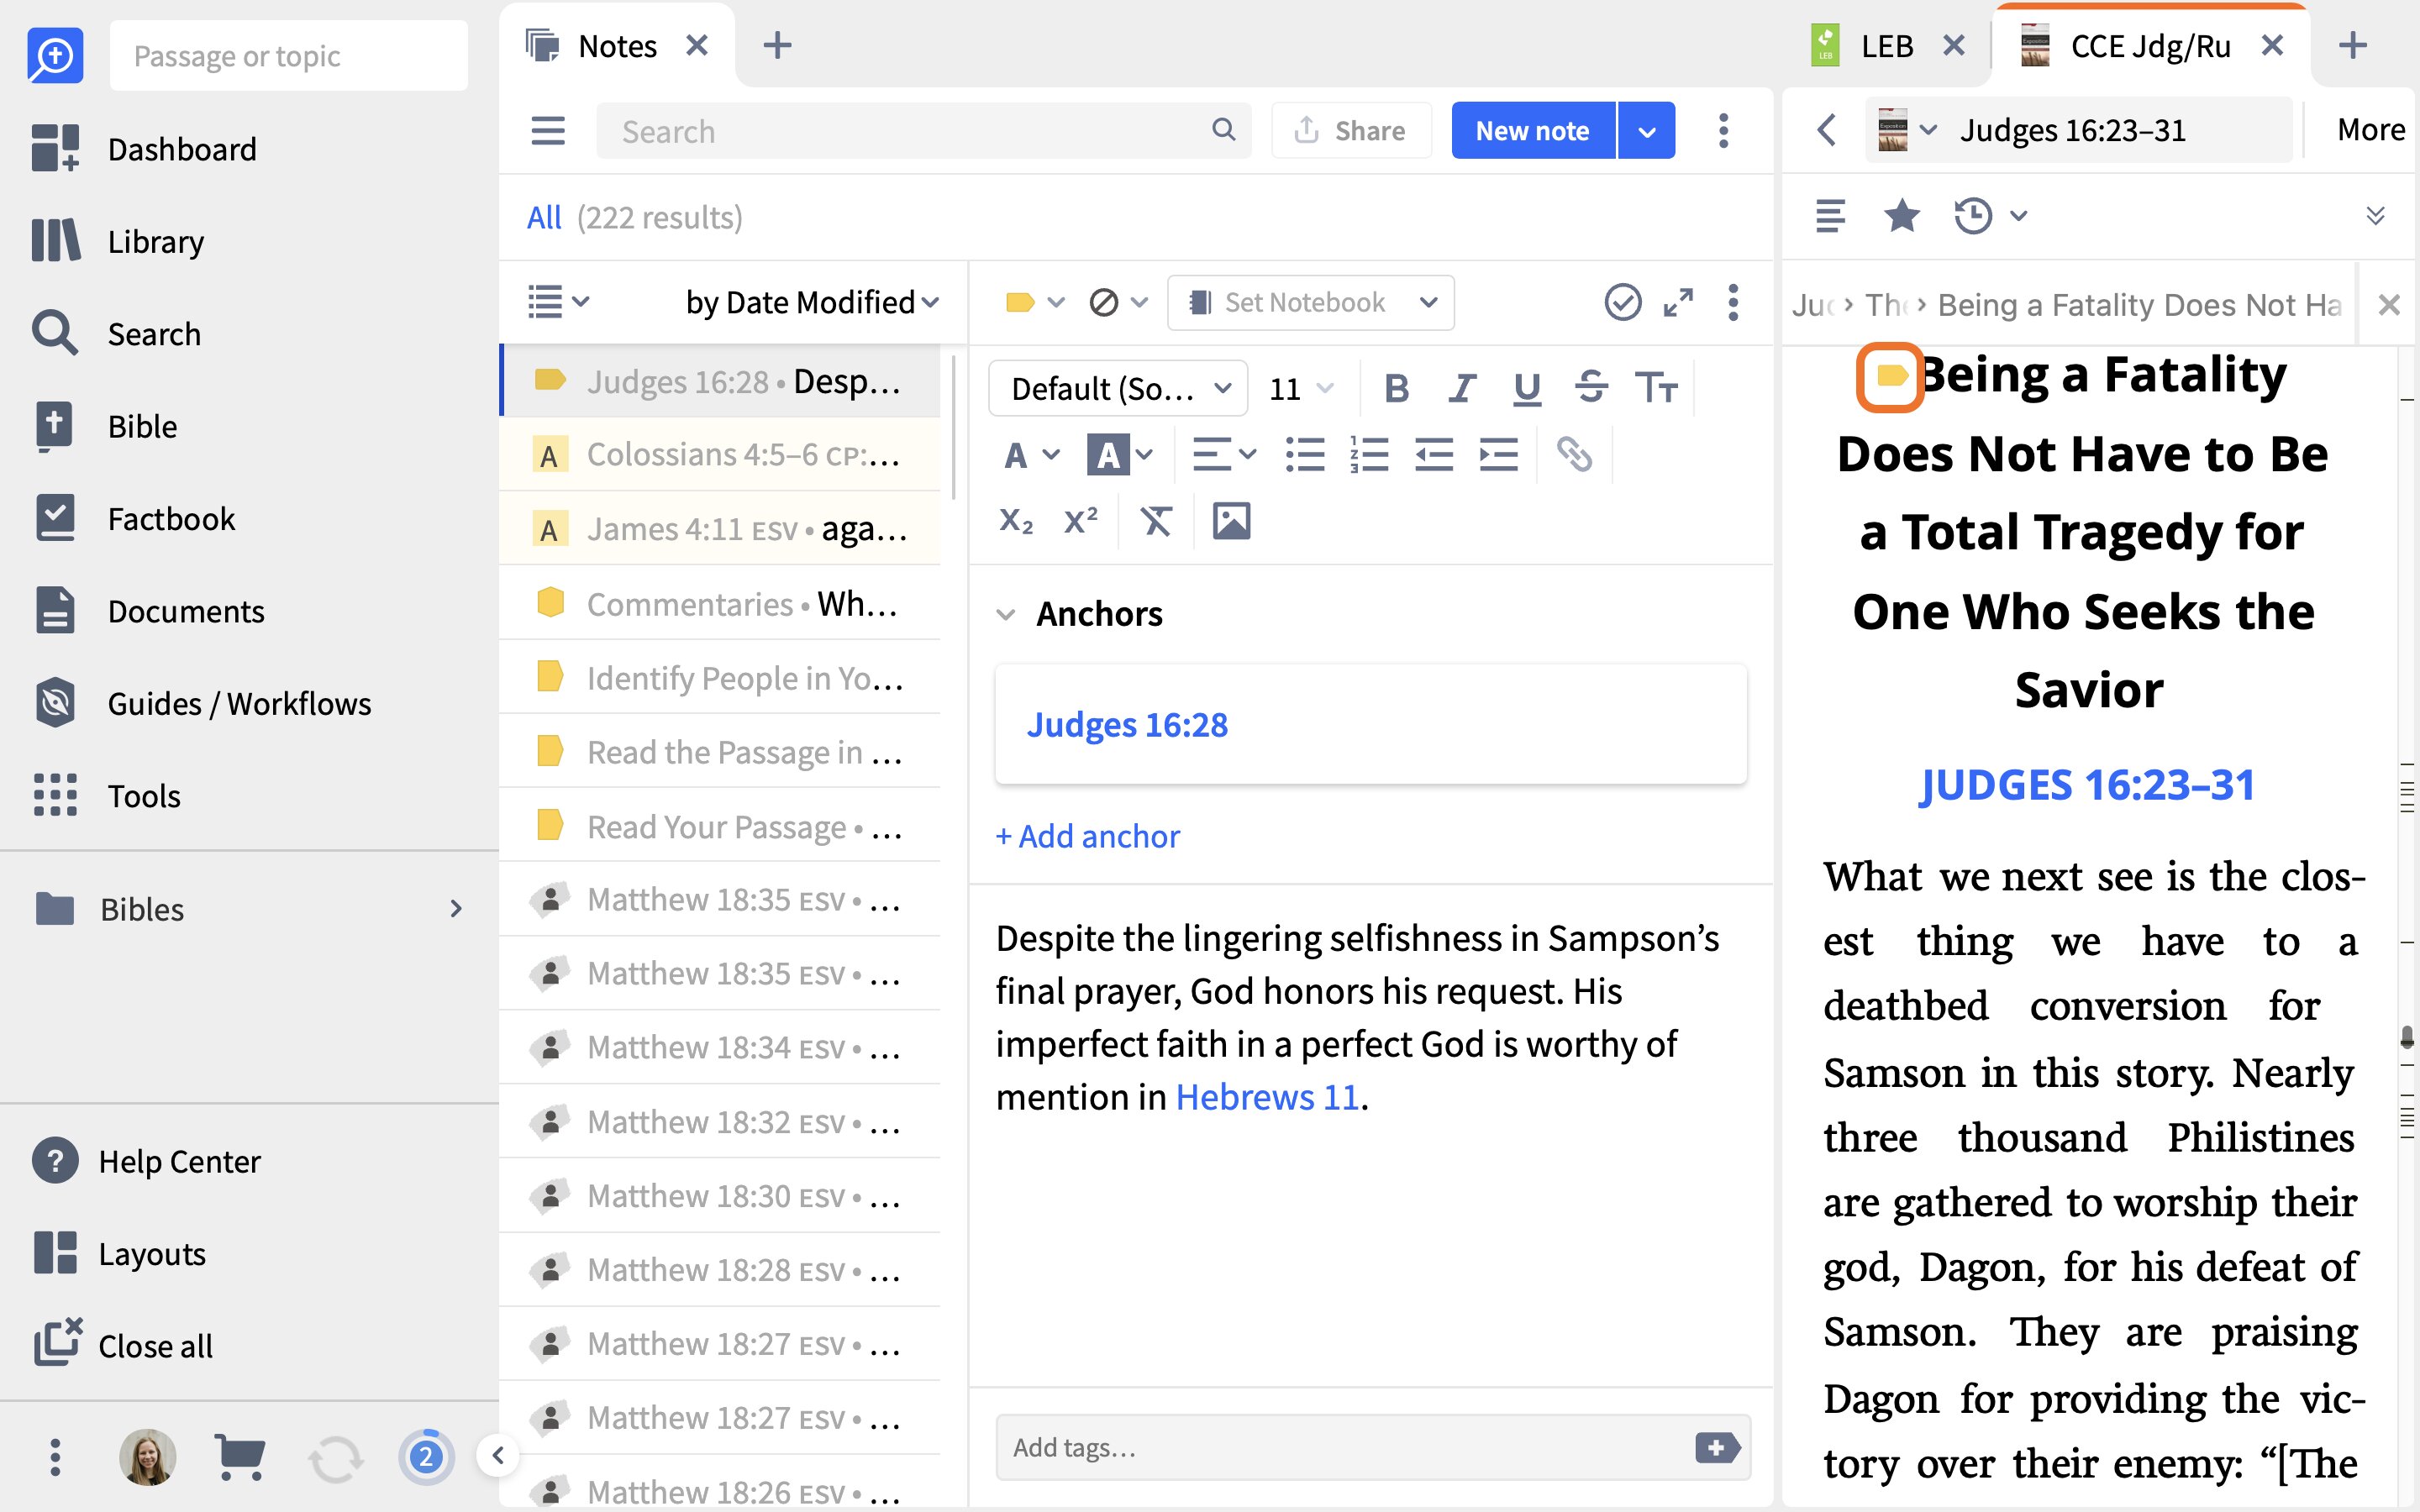The width and height of the screenshot is (2420, 1512).
Task: Open the Tools grid menu
Action: (106, 796)
